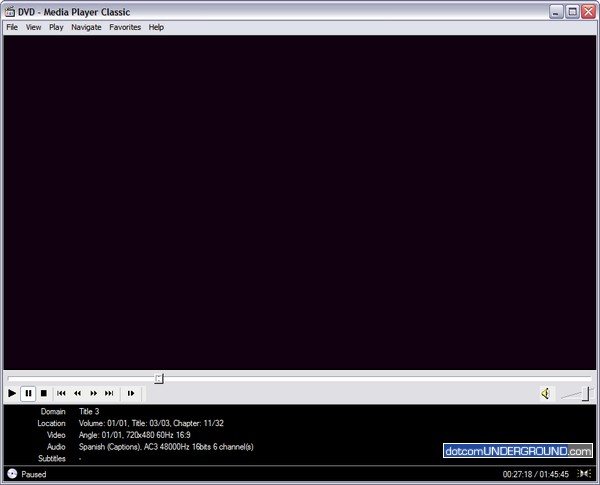Click the Subtitles label
Screen dimensions: 600x485
(52, 459)
